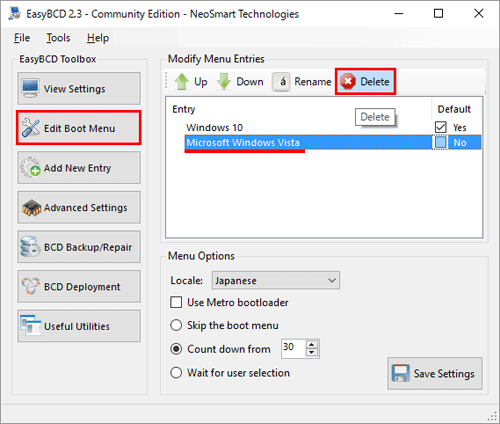Click the EasyBCD app icon in title bar
This screenshot has height=424, width=500.
coord(15,13)
